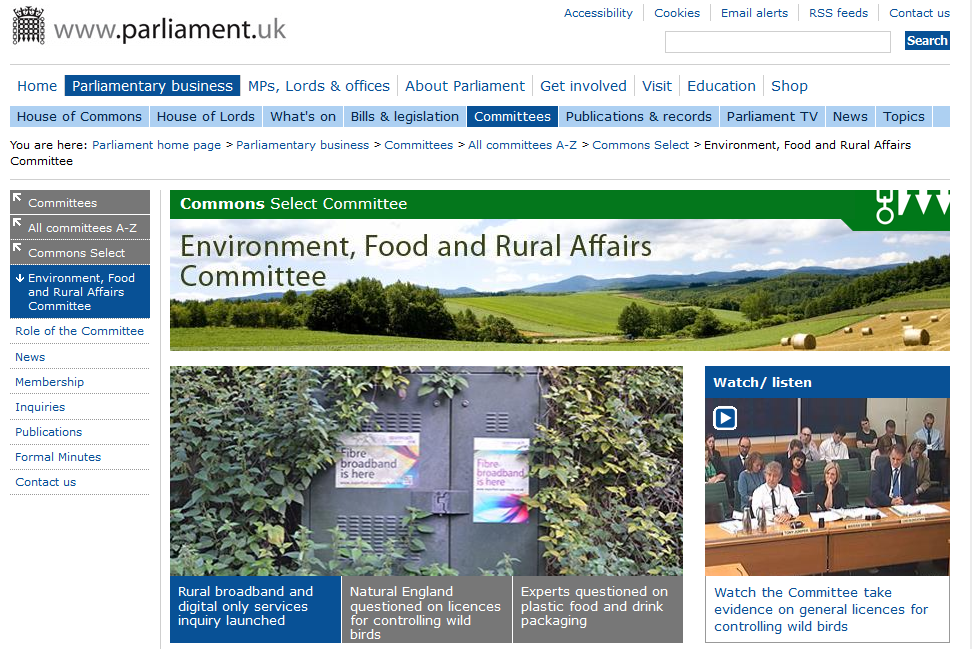
Task: Click the arrow icon beside Commons Select sidebar
Action: 17,248
